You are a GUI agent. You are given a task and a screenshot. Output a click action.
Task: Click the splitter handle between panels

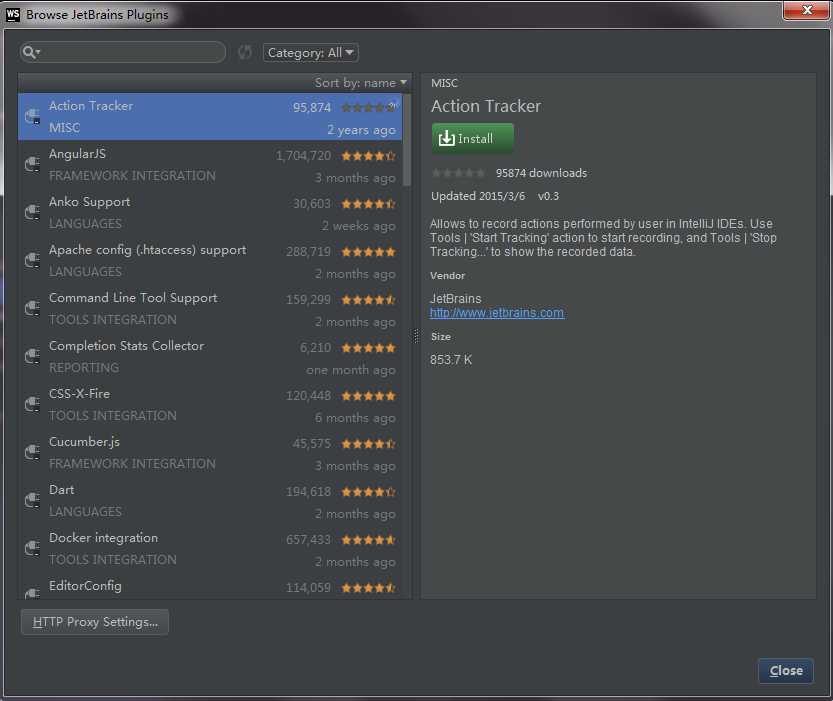(416, 336)
